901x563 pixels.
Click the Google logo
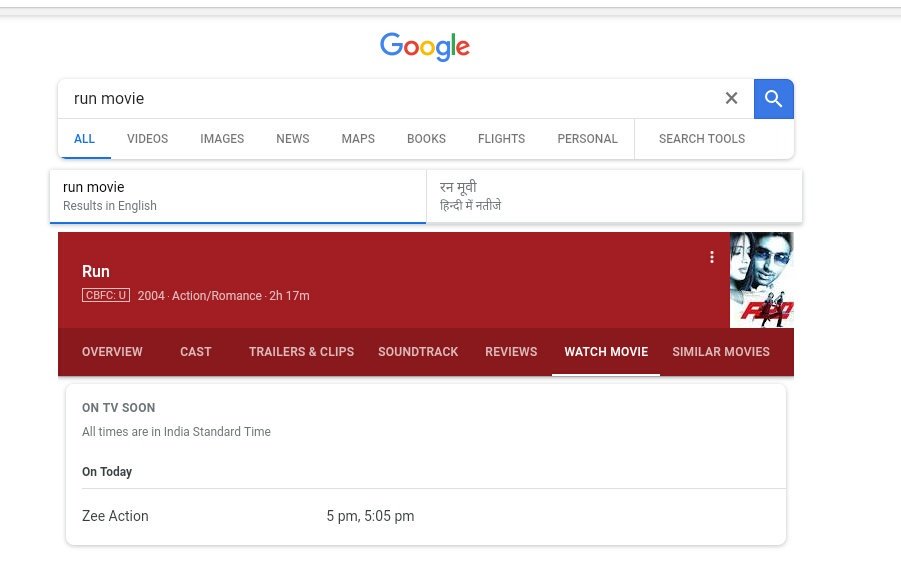coord(425,47)
